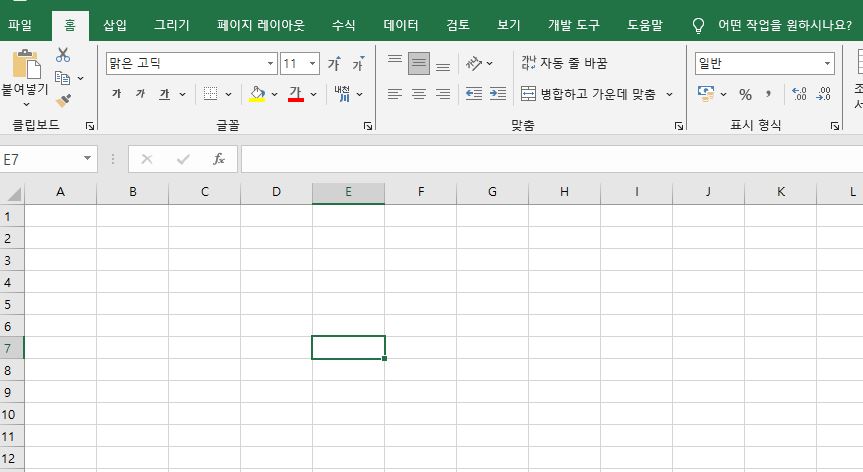This screenshot has height=472, width=863.
Task: Open Name Box dropdown arrow
Action: 87,158
